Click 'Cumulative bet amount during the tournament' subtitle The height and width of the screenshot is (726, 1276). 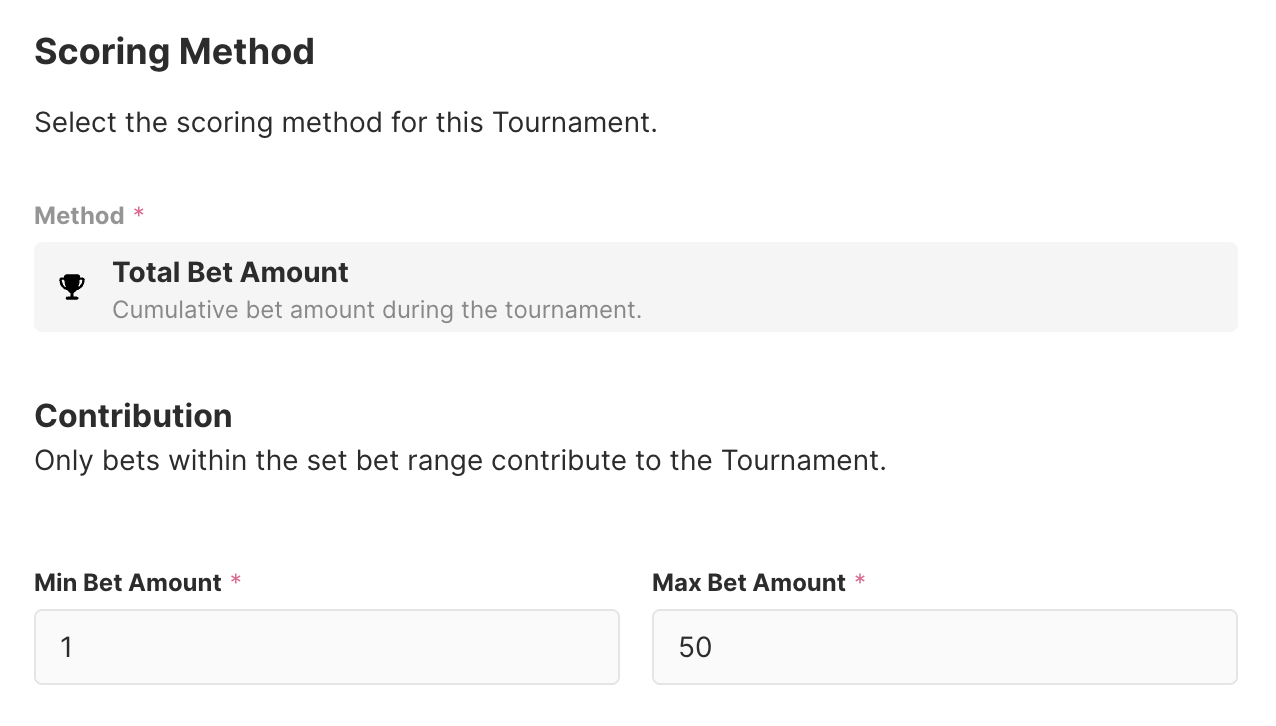pos(376,310)
